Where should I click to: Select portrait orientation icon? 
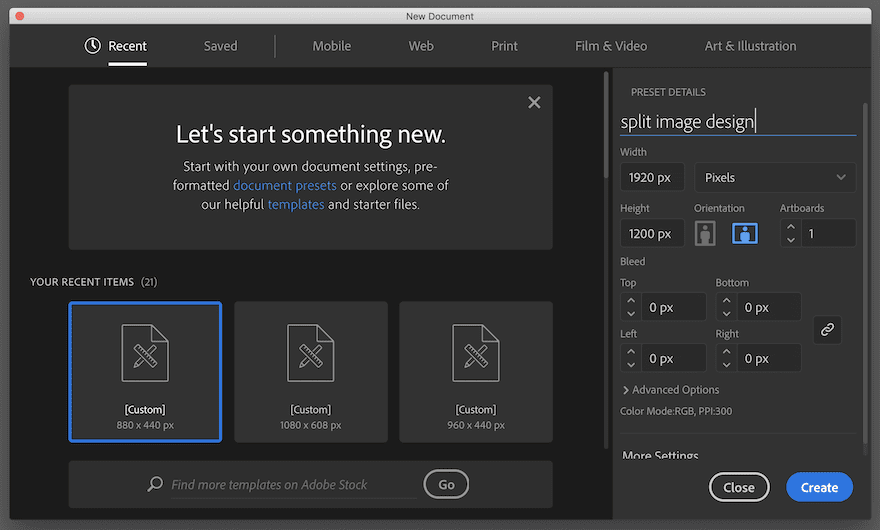point(706,233)
